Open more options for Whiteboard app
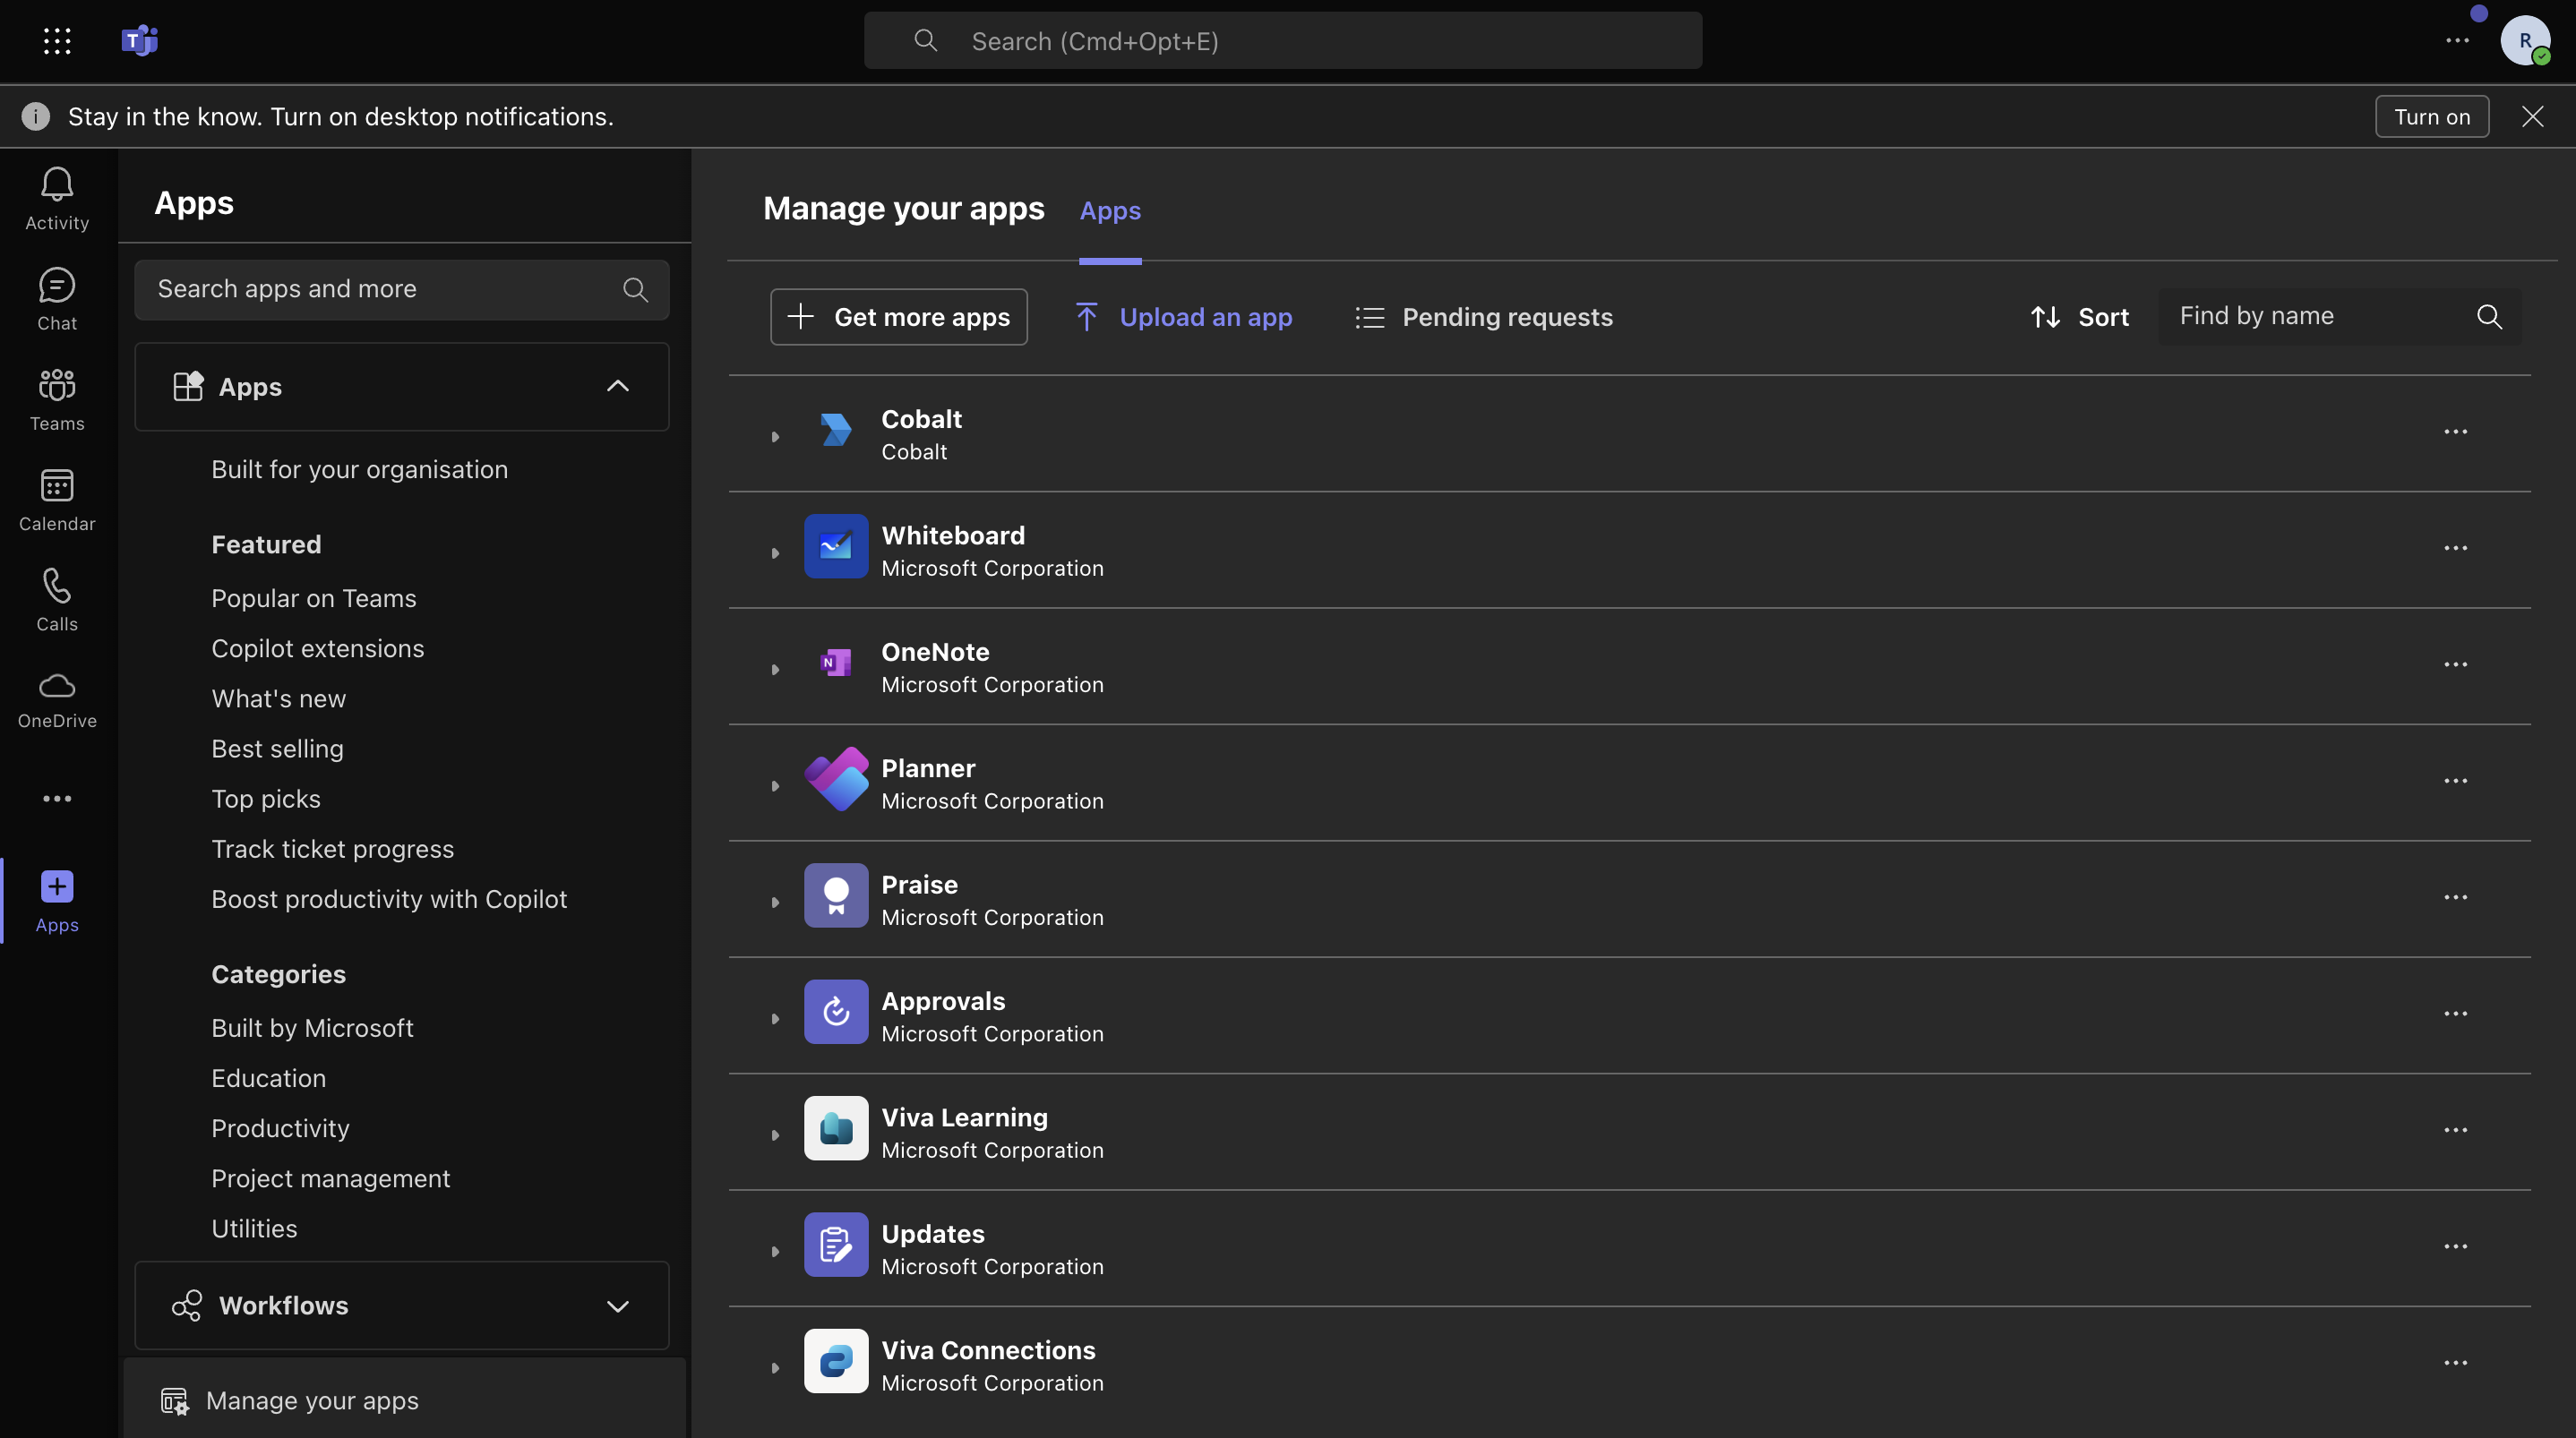 click(x=2457, y=549)
